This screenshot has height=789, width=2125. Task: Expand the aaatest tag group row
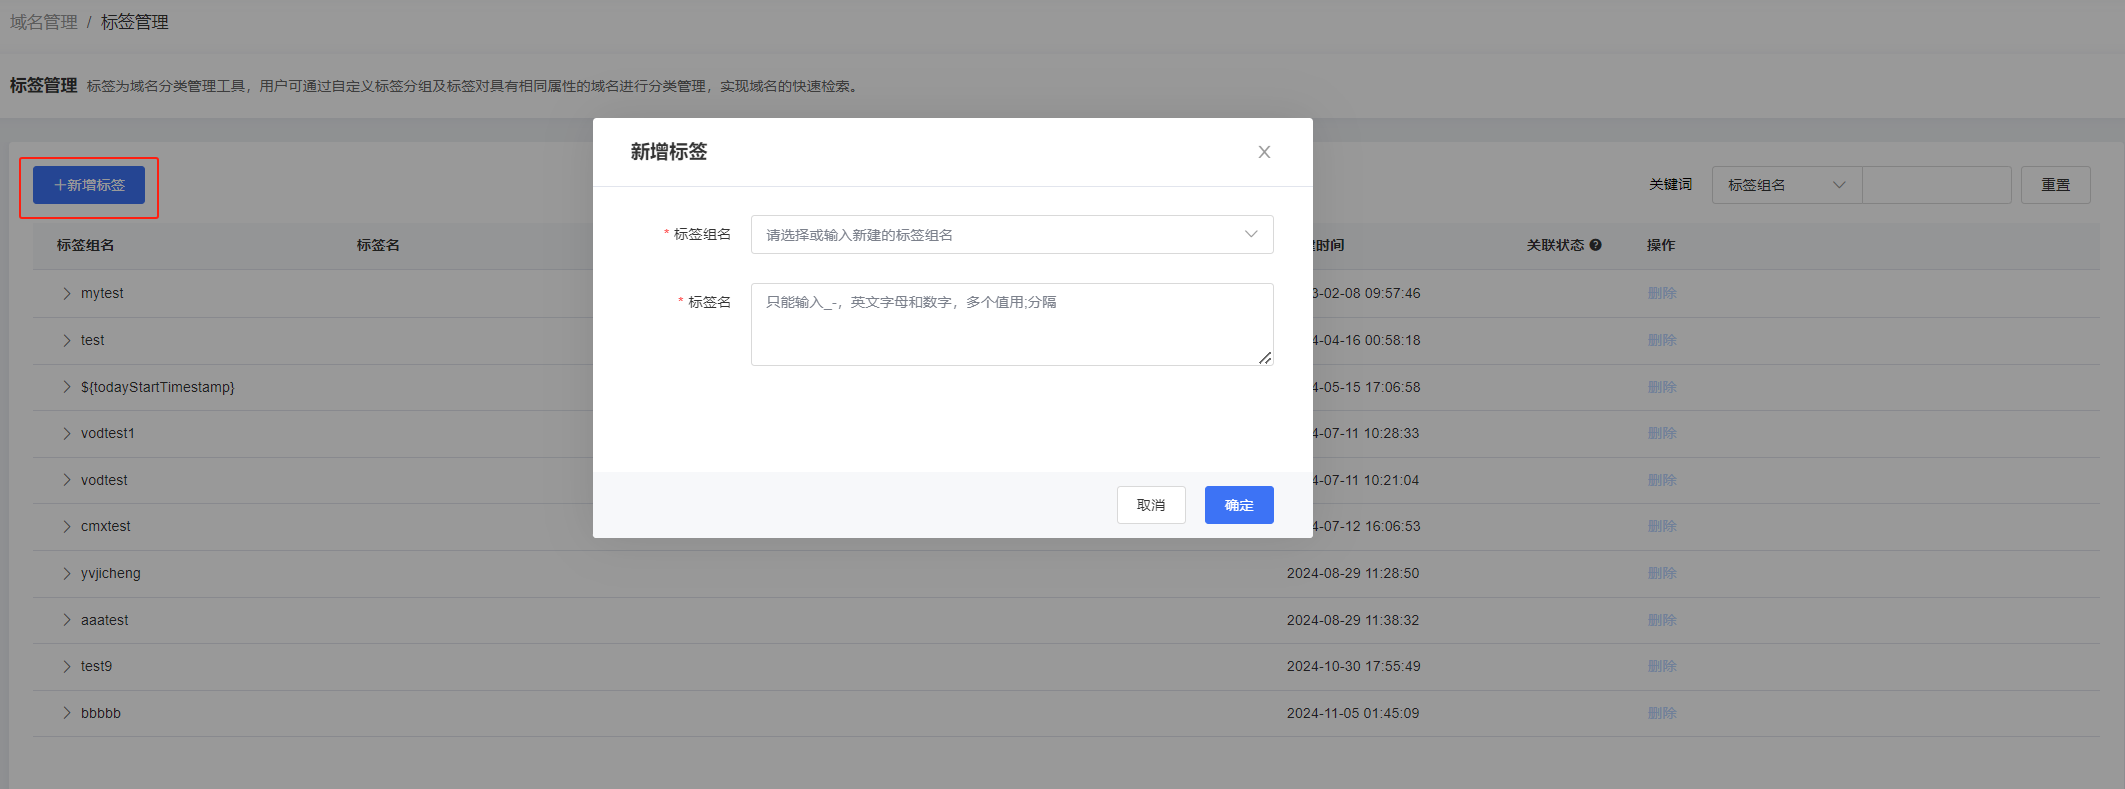pos(67,620)
